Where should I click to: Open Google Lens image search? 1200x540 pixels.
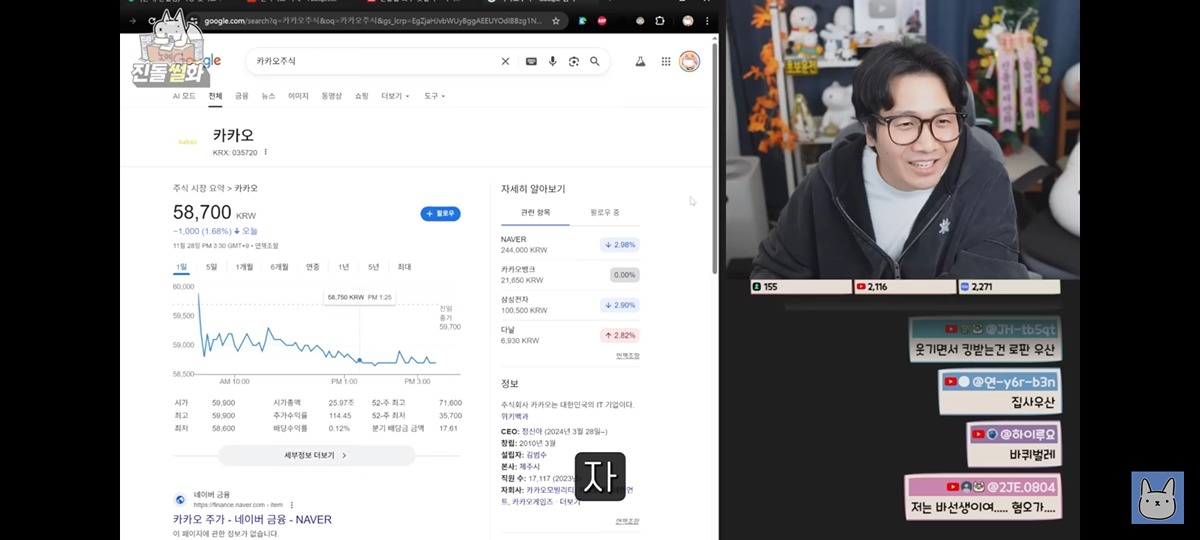click(x=574, y=61)
